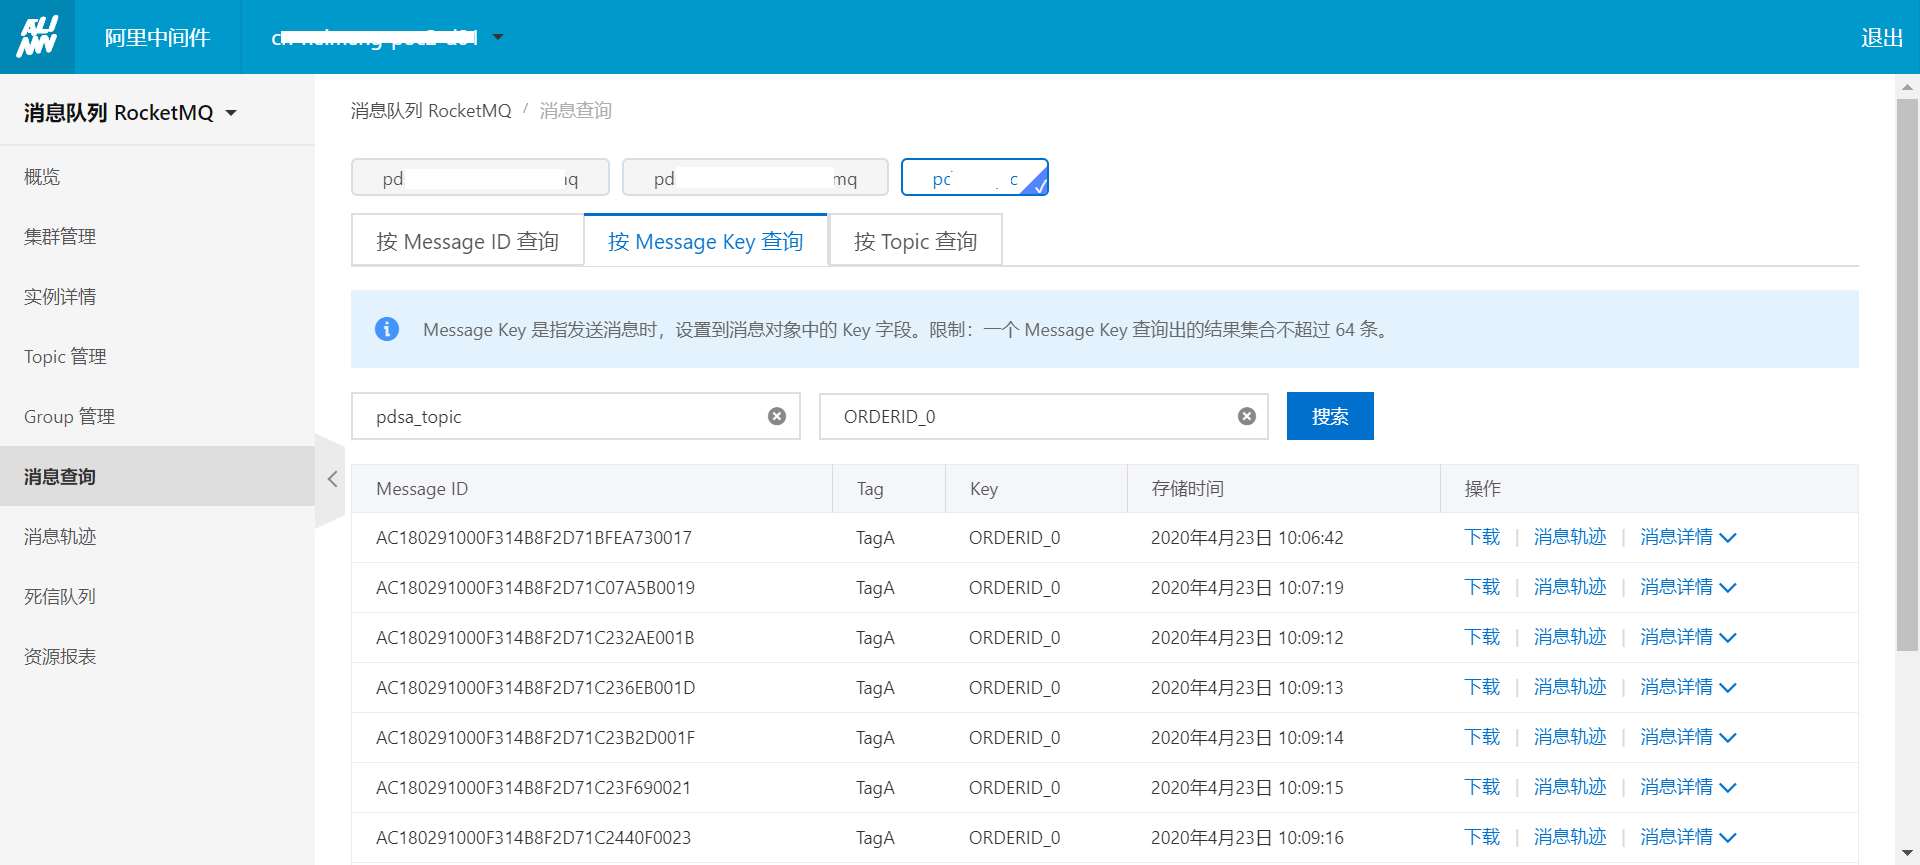Click the page vertical scrollbar
The width and height of the screenshot is (1920, 865).
coord(1907,375)
